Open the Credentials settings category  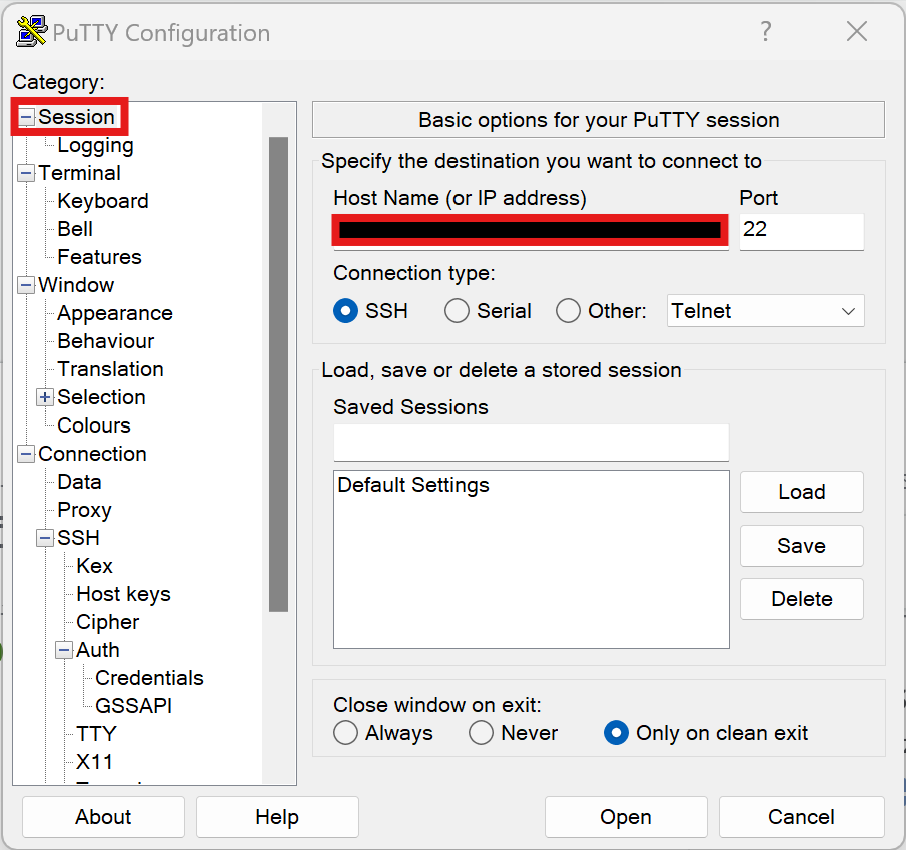[150, 678]
